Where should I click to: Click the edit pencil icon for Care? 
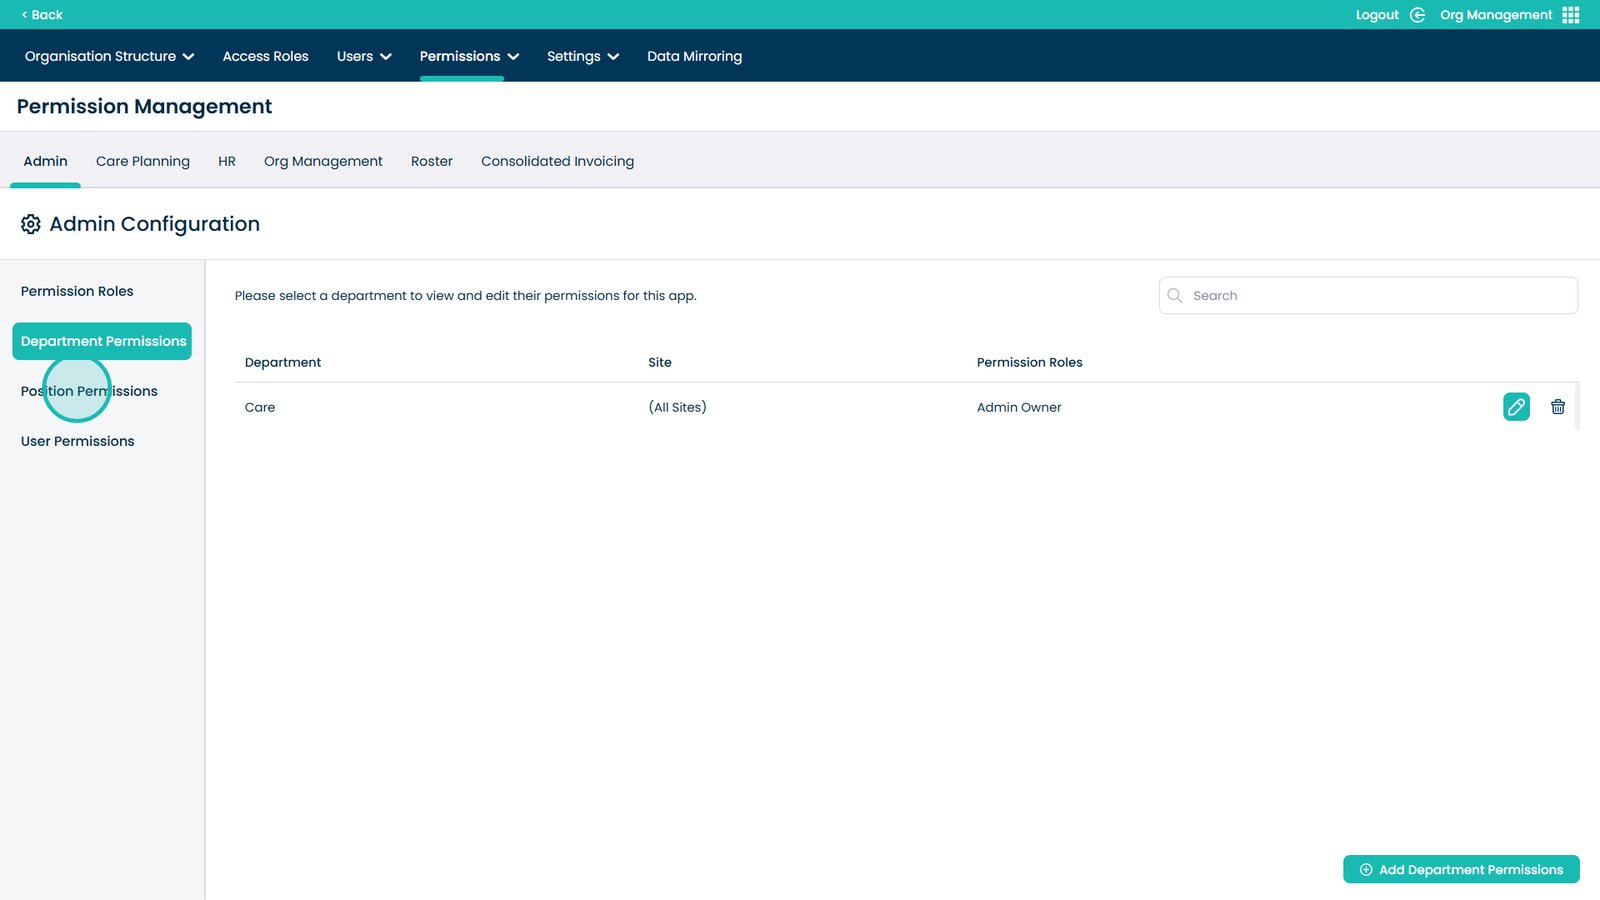point(1516,407)
